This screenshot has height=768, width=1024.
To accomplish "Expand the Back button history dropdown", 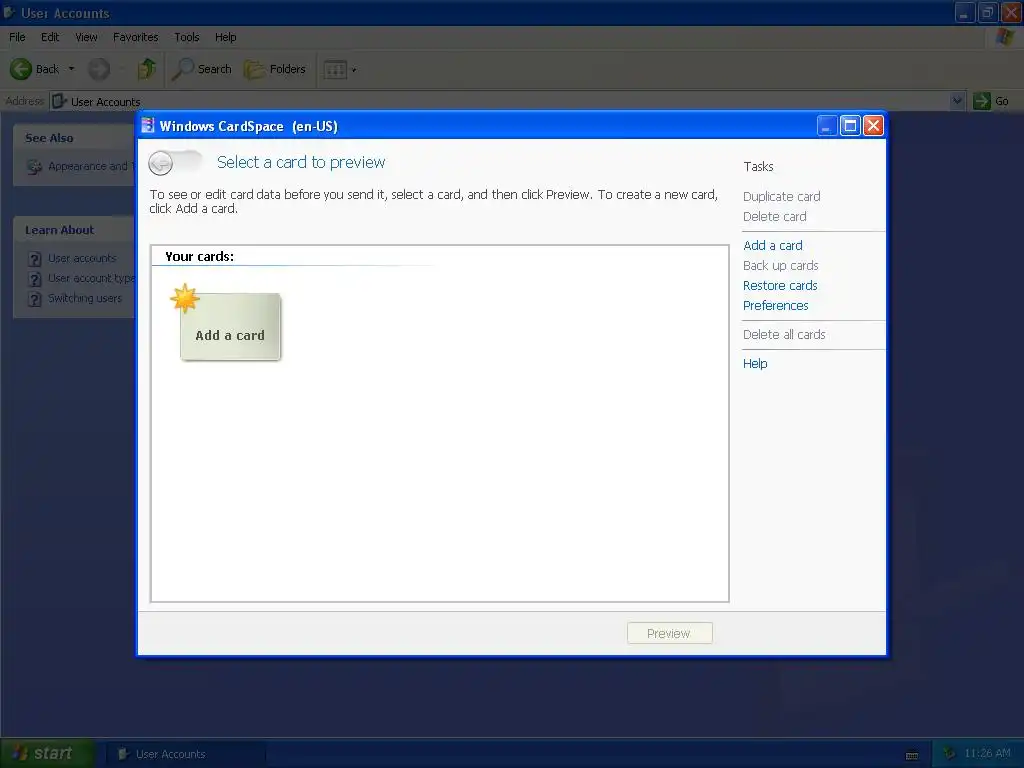I will tap(72, 69).
